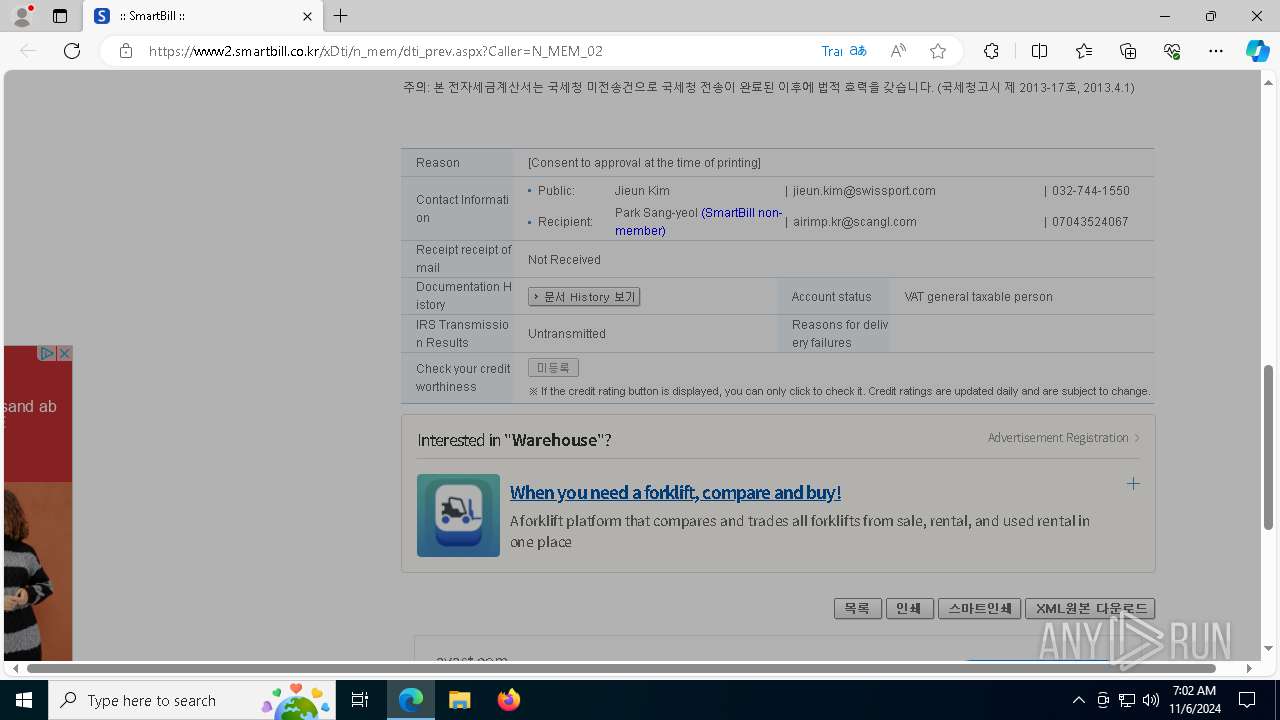Image resolution: width=1280 pixels, height=720 pixels.
Task: Click the jieun.kim@swissport.com email text
Action: [864, 191]
